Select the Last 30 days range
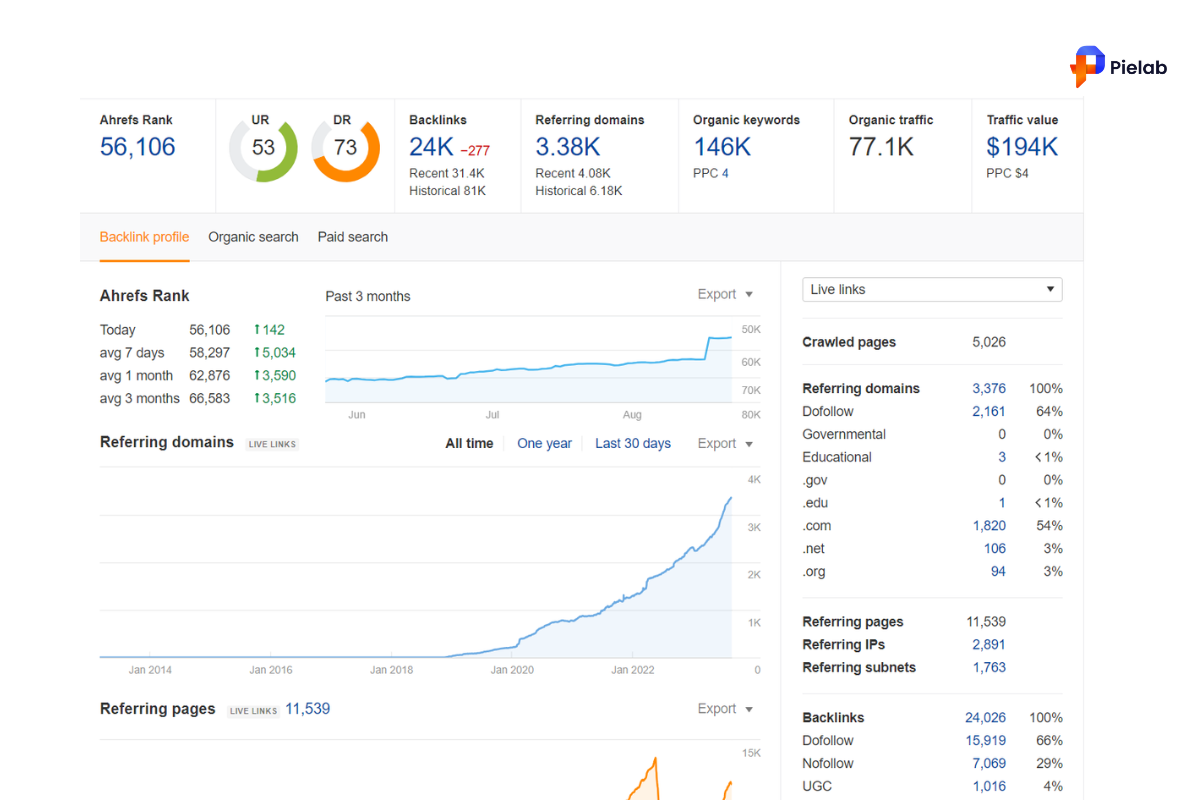Screen dimensions: 1200x800 (x=633, y=443)
